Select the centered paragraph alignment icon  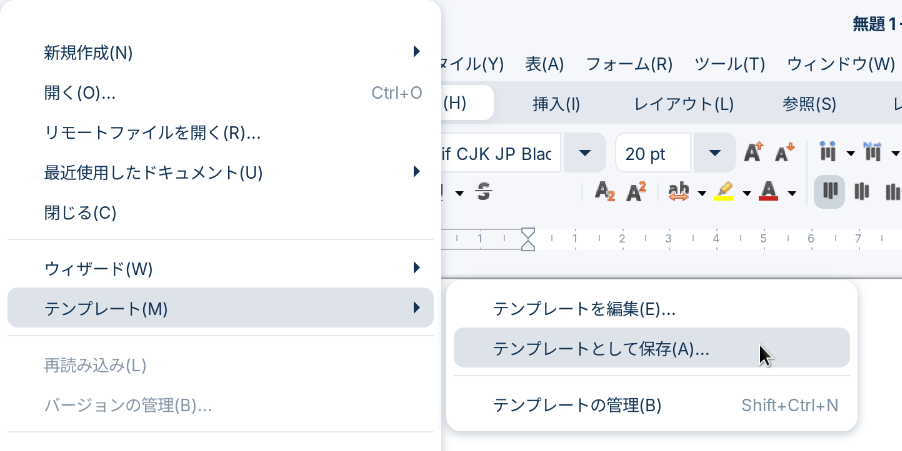tap(861, 192)
